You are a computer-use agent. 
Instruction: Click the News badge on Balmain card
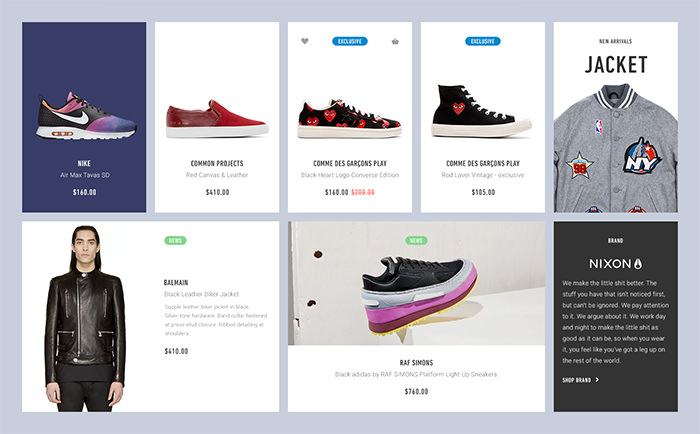(175, 240)
